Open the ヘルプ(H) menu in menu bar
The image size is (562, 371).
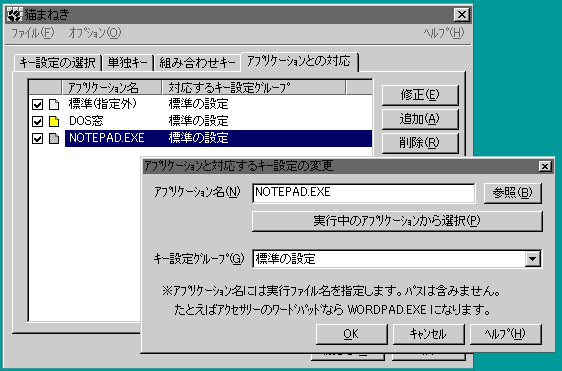click(x=443, y=33)
